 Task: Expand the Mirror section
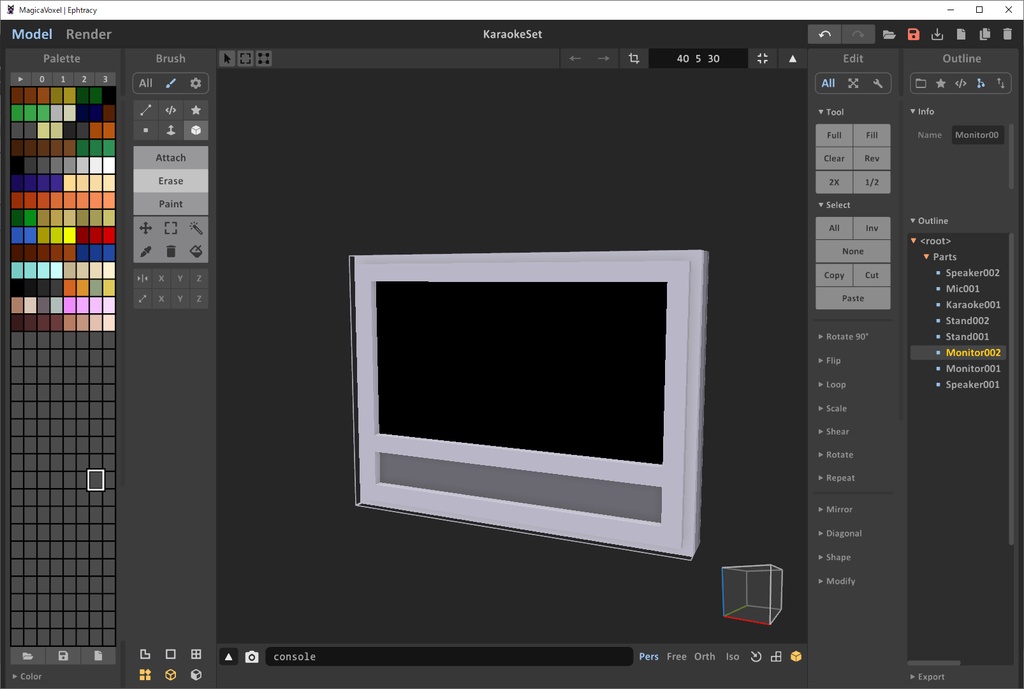click(835, 509)
